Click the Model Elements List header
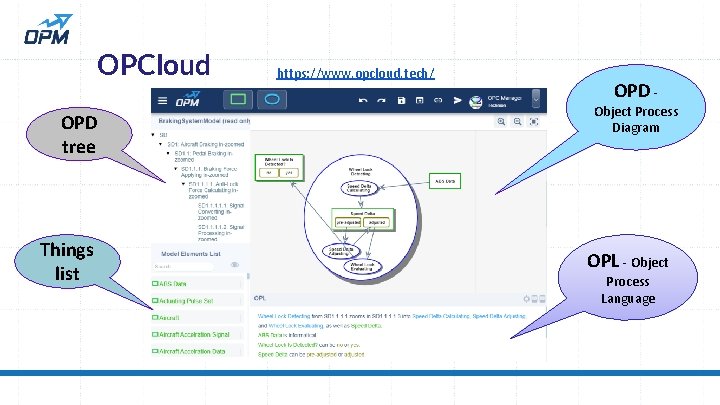 tap(191, 253)
